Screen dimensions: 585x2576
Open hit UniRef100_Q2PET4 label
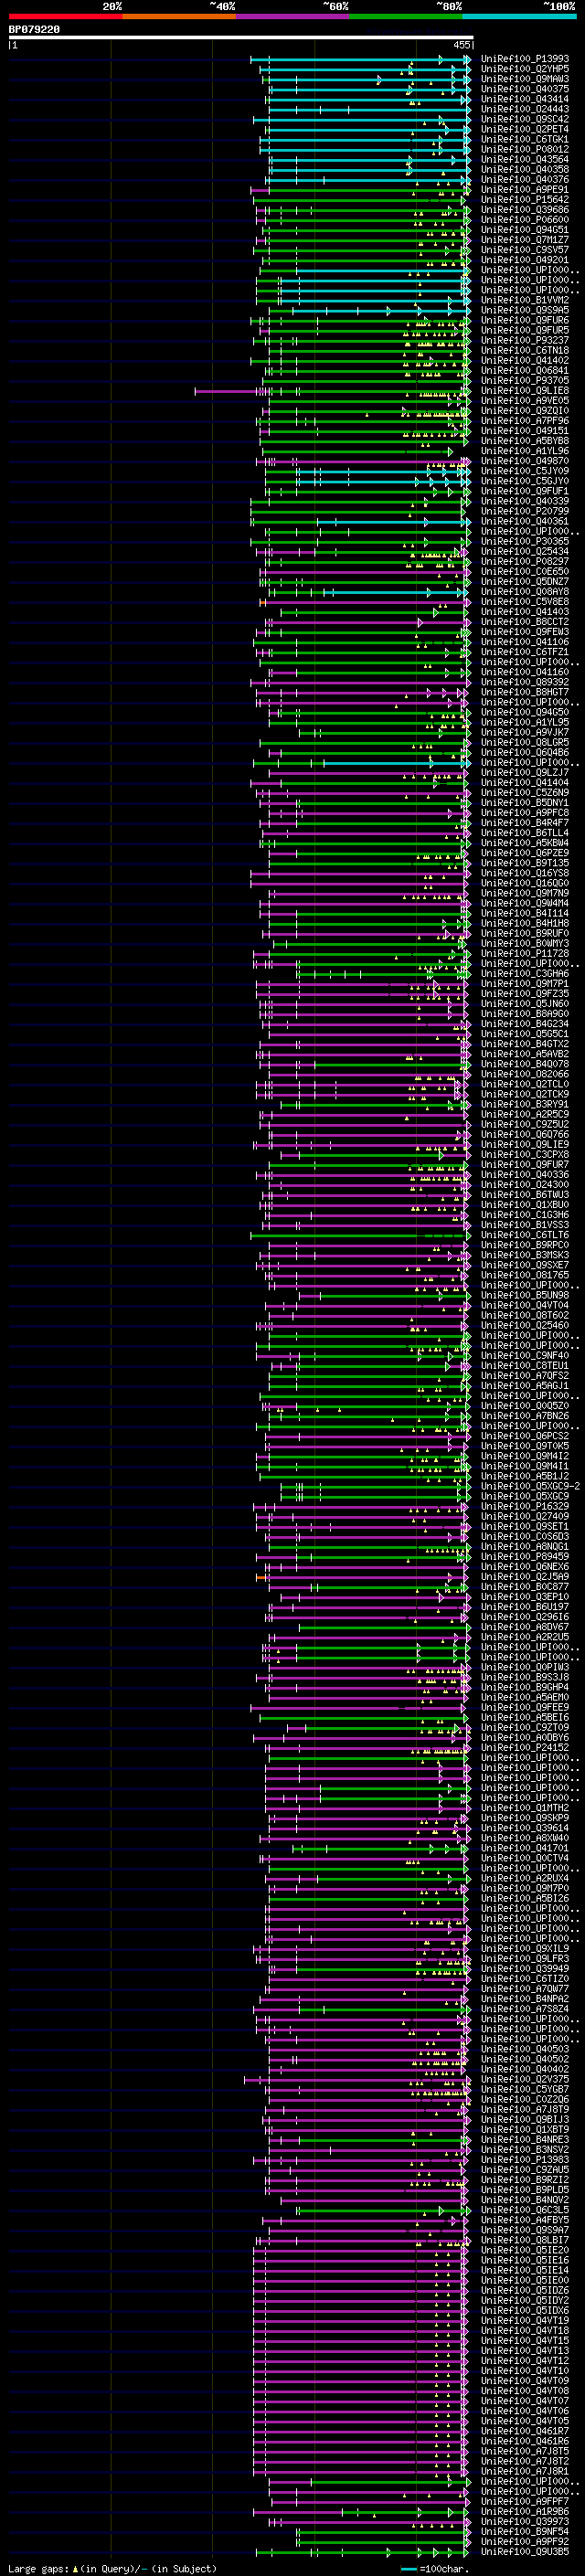pos(525,129)
